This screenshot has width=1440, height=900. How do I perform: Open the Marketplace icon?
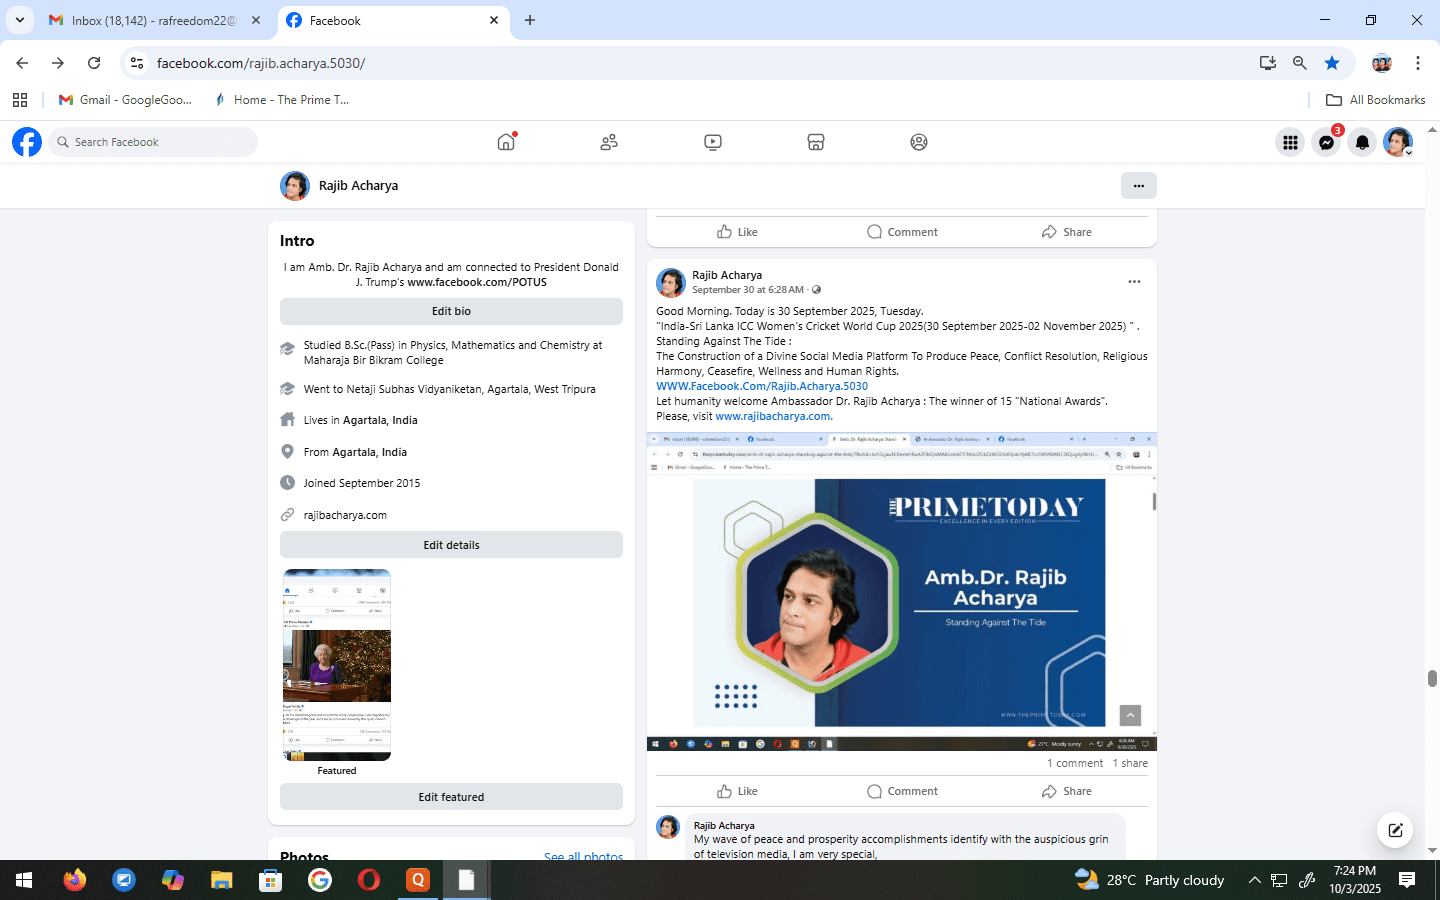(816, 142)
